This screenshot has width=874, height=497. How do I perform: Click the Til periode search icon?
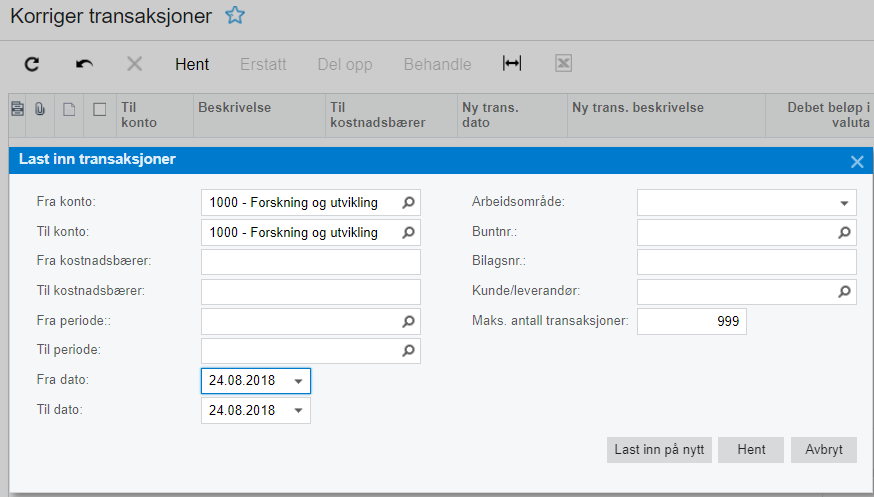point(408,351)
